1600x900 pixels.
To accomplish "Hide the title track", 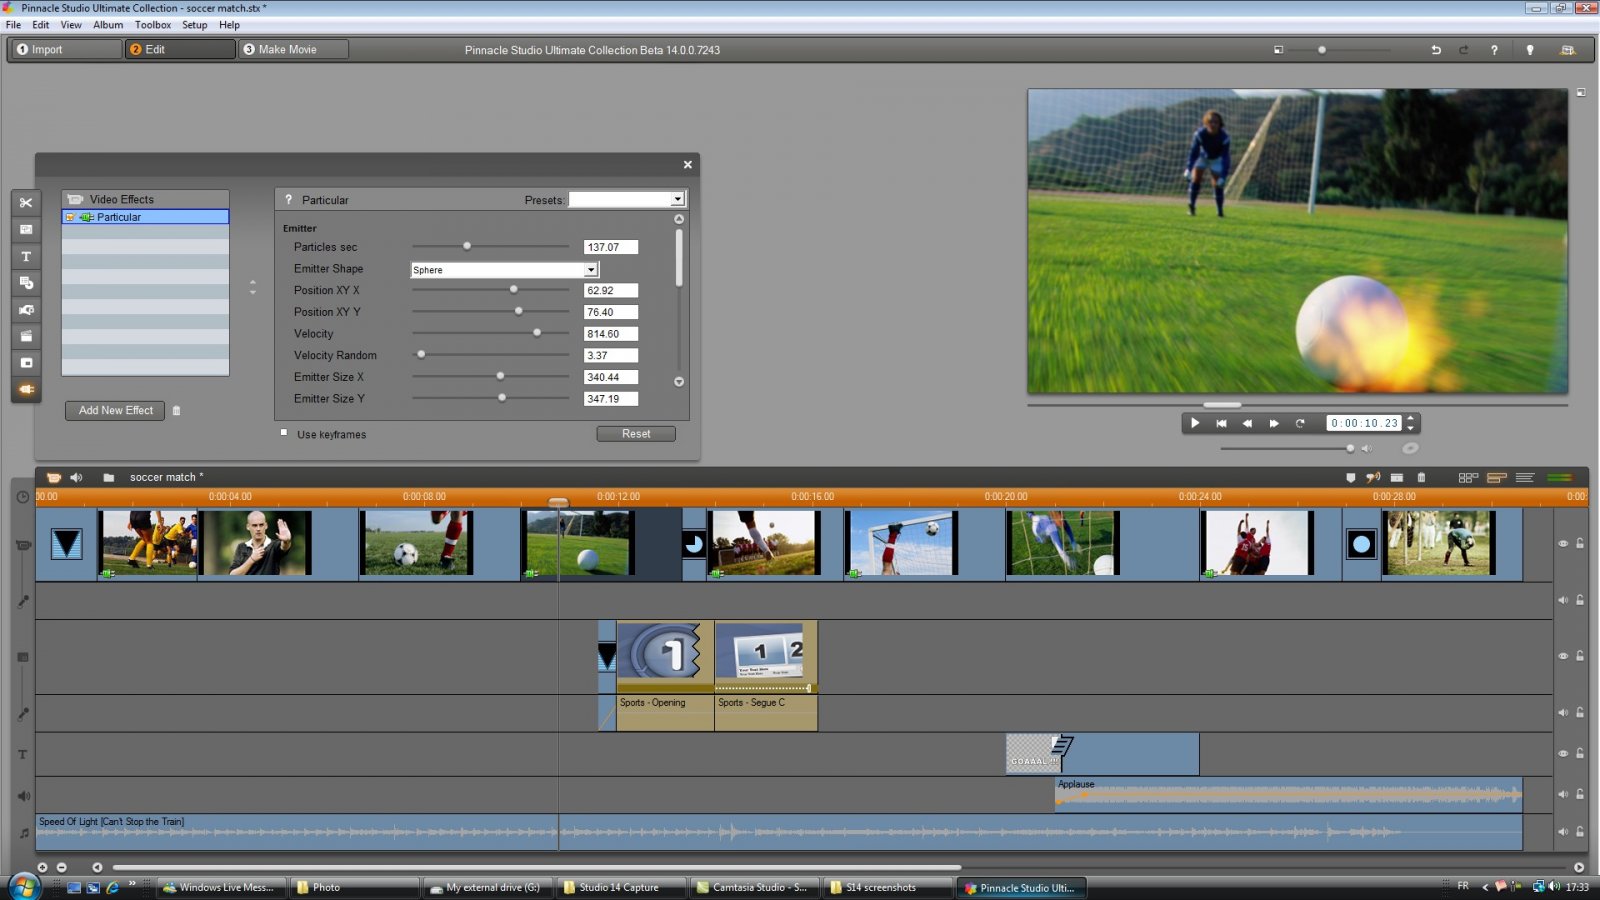I will point(1563,754).
